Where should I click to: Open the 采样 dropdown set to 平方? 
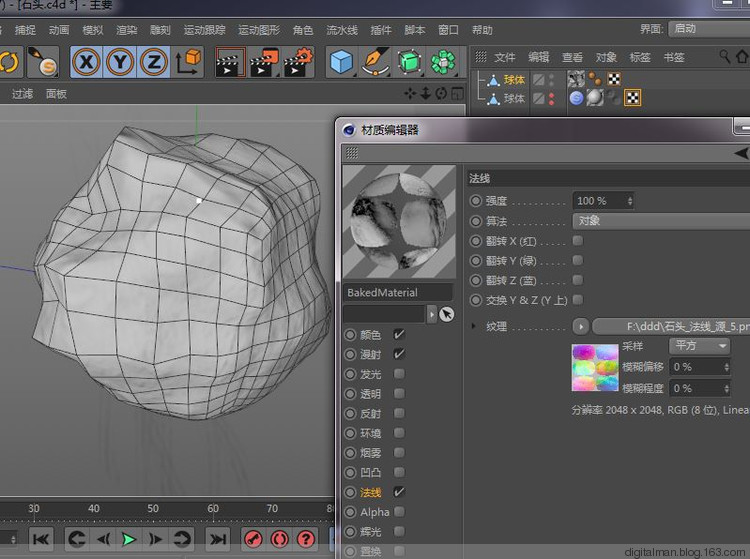pos(699,346)
